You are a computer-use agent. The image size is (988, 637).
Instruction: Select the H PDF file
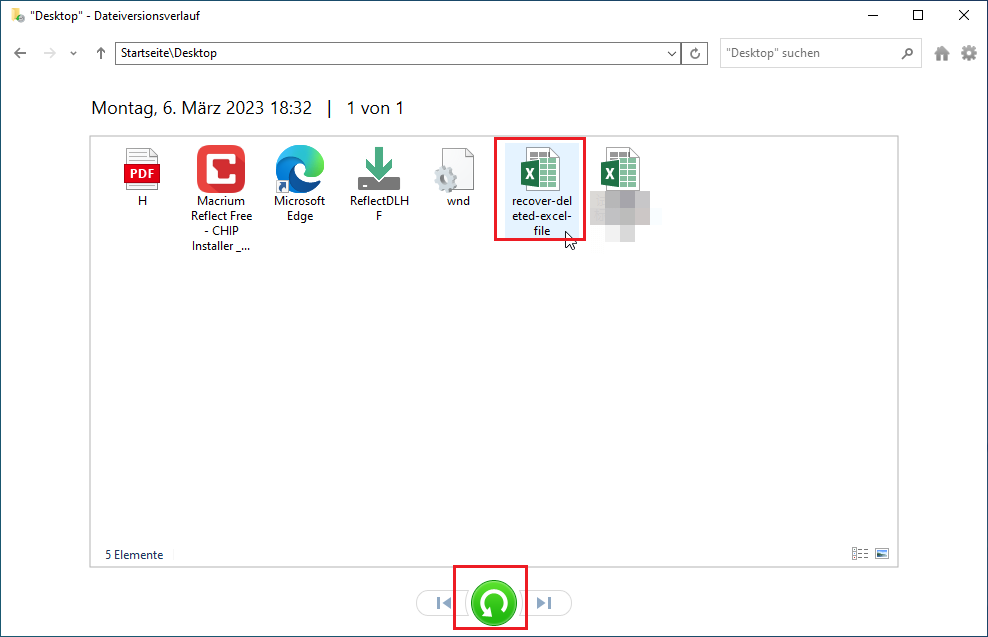(x=142, y=177)
